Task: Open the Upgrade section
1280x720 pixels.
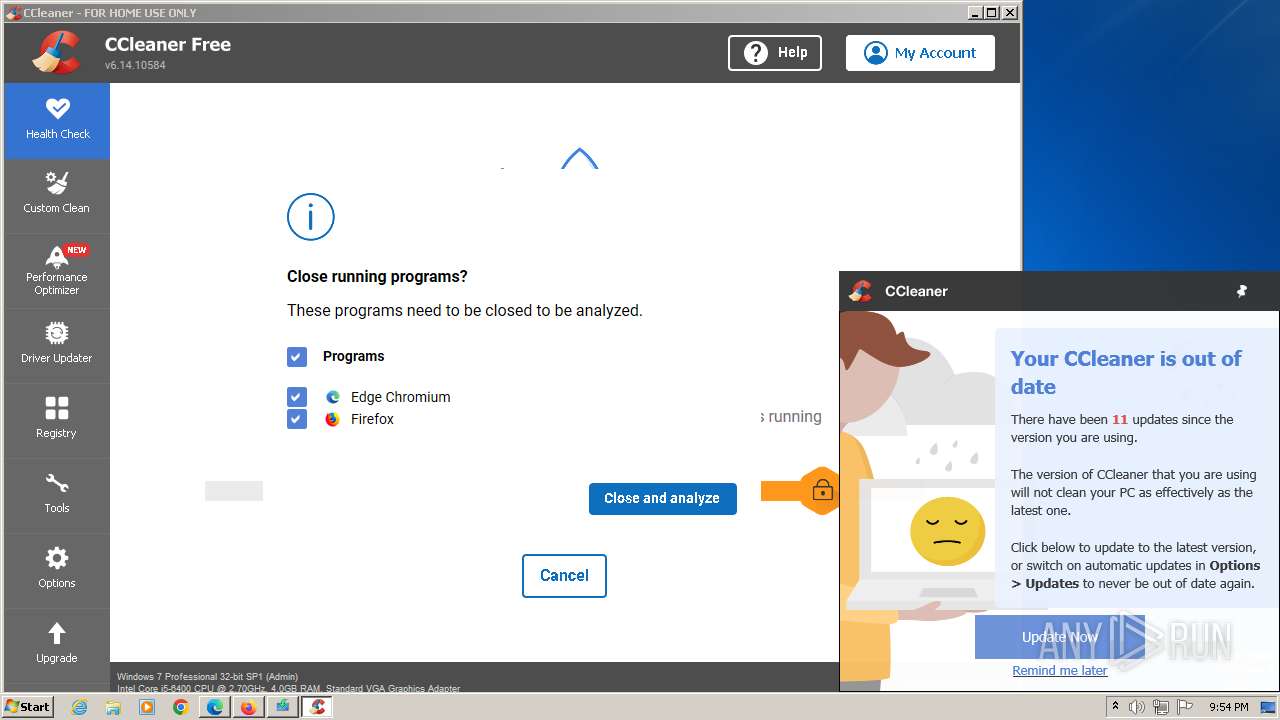Action: [x=57, y=646]
